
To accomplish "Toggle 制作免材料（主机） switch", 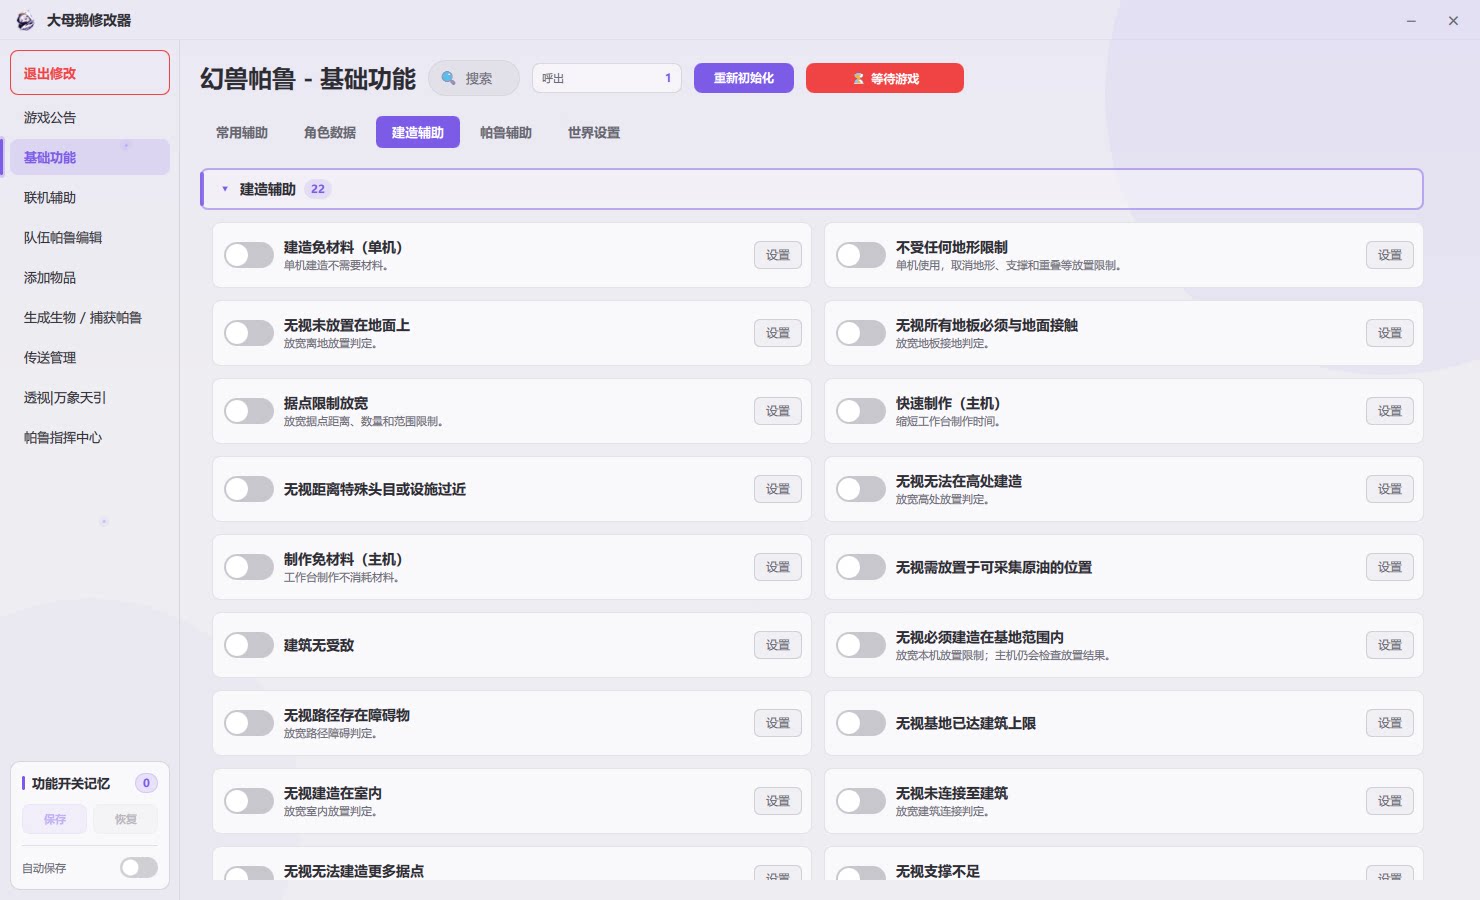I will 249,567.
